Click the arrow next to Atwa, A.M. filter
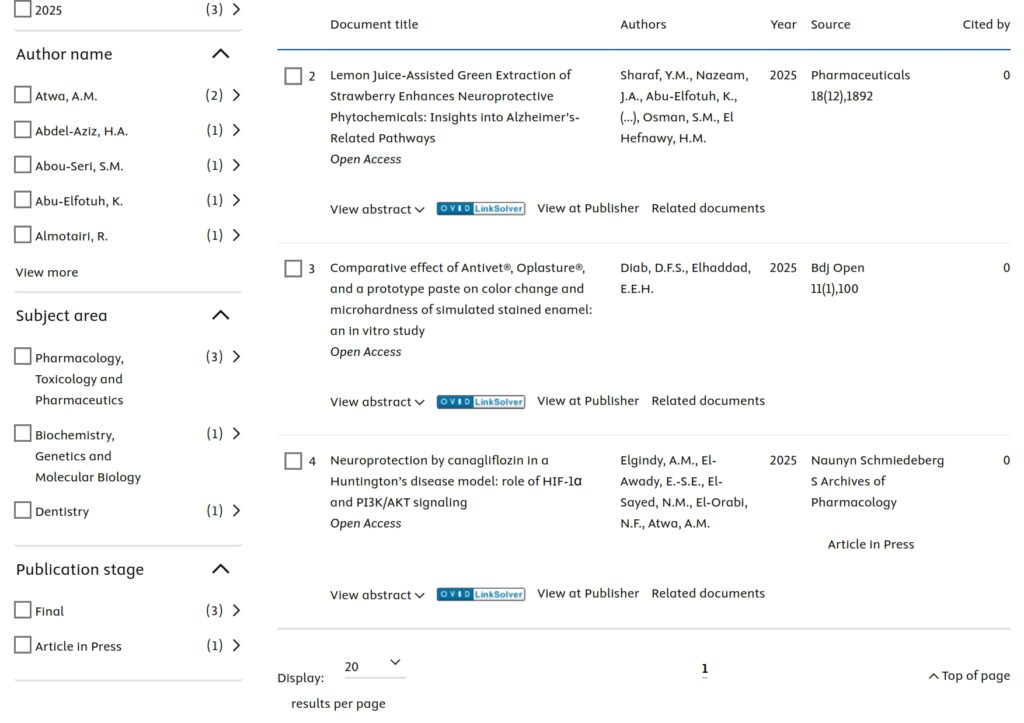 tap(236, 95)
